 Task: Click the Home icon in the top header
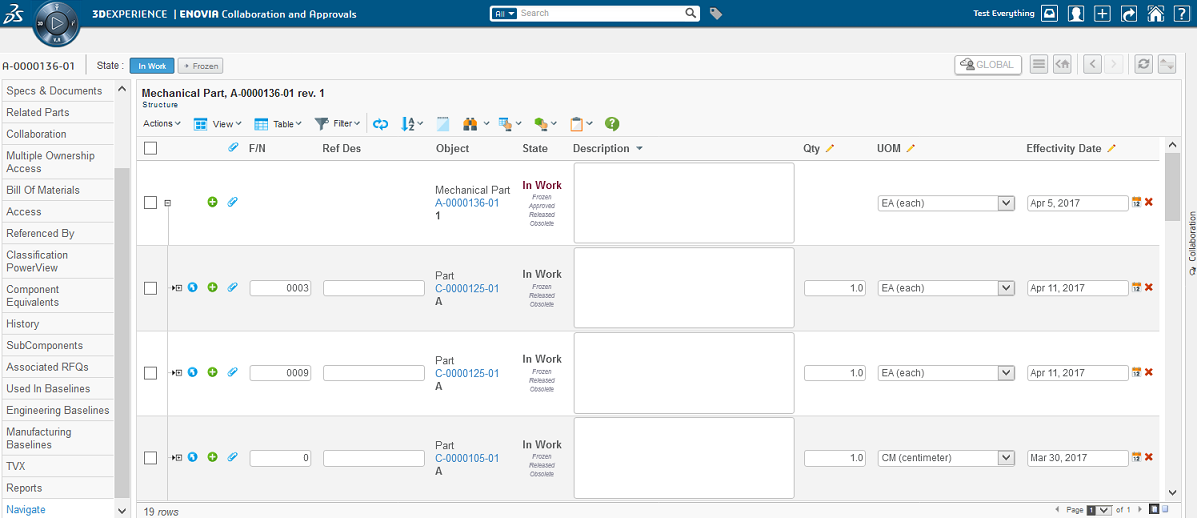(x=1155, y=14)
